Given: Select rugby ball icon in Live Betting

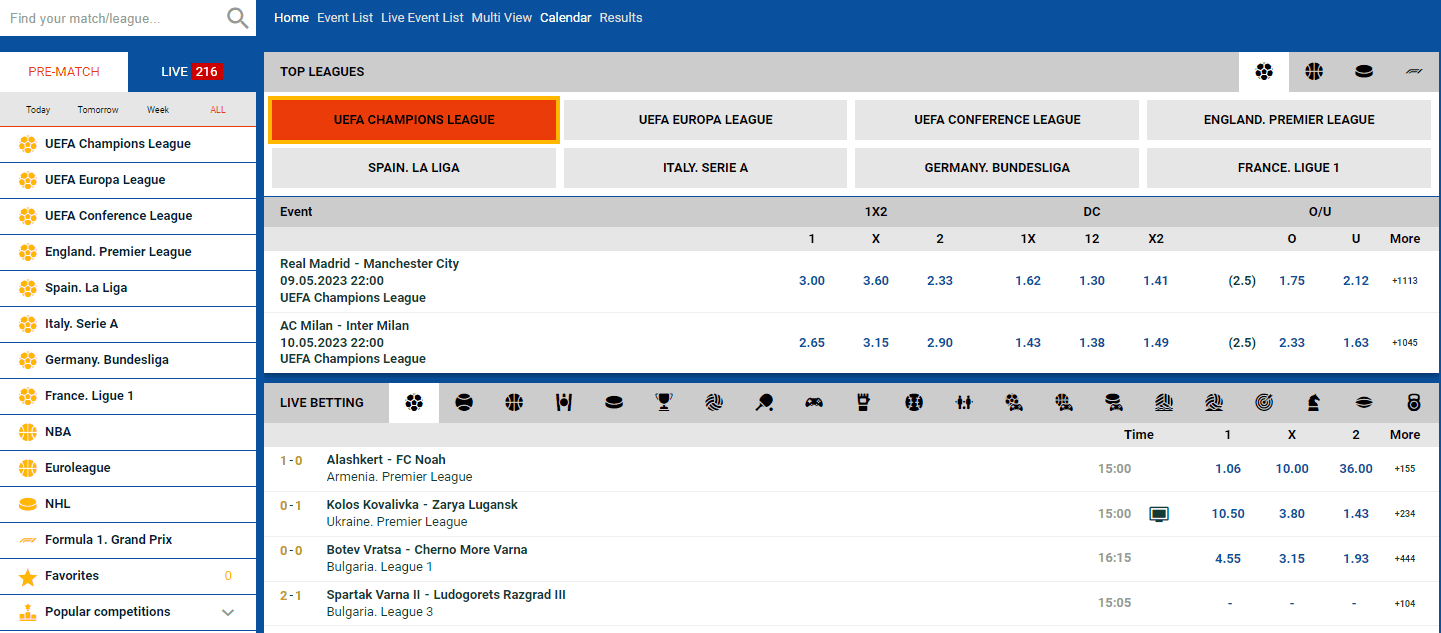Looking at the screenshot, I should point(1364,402).
